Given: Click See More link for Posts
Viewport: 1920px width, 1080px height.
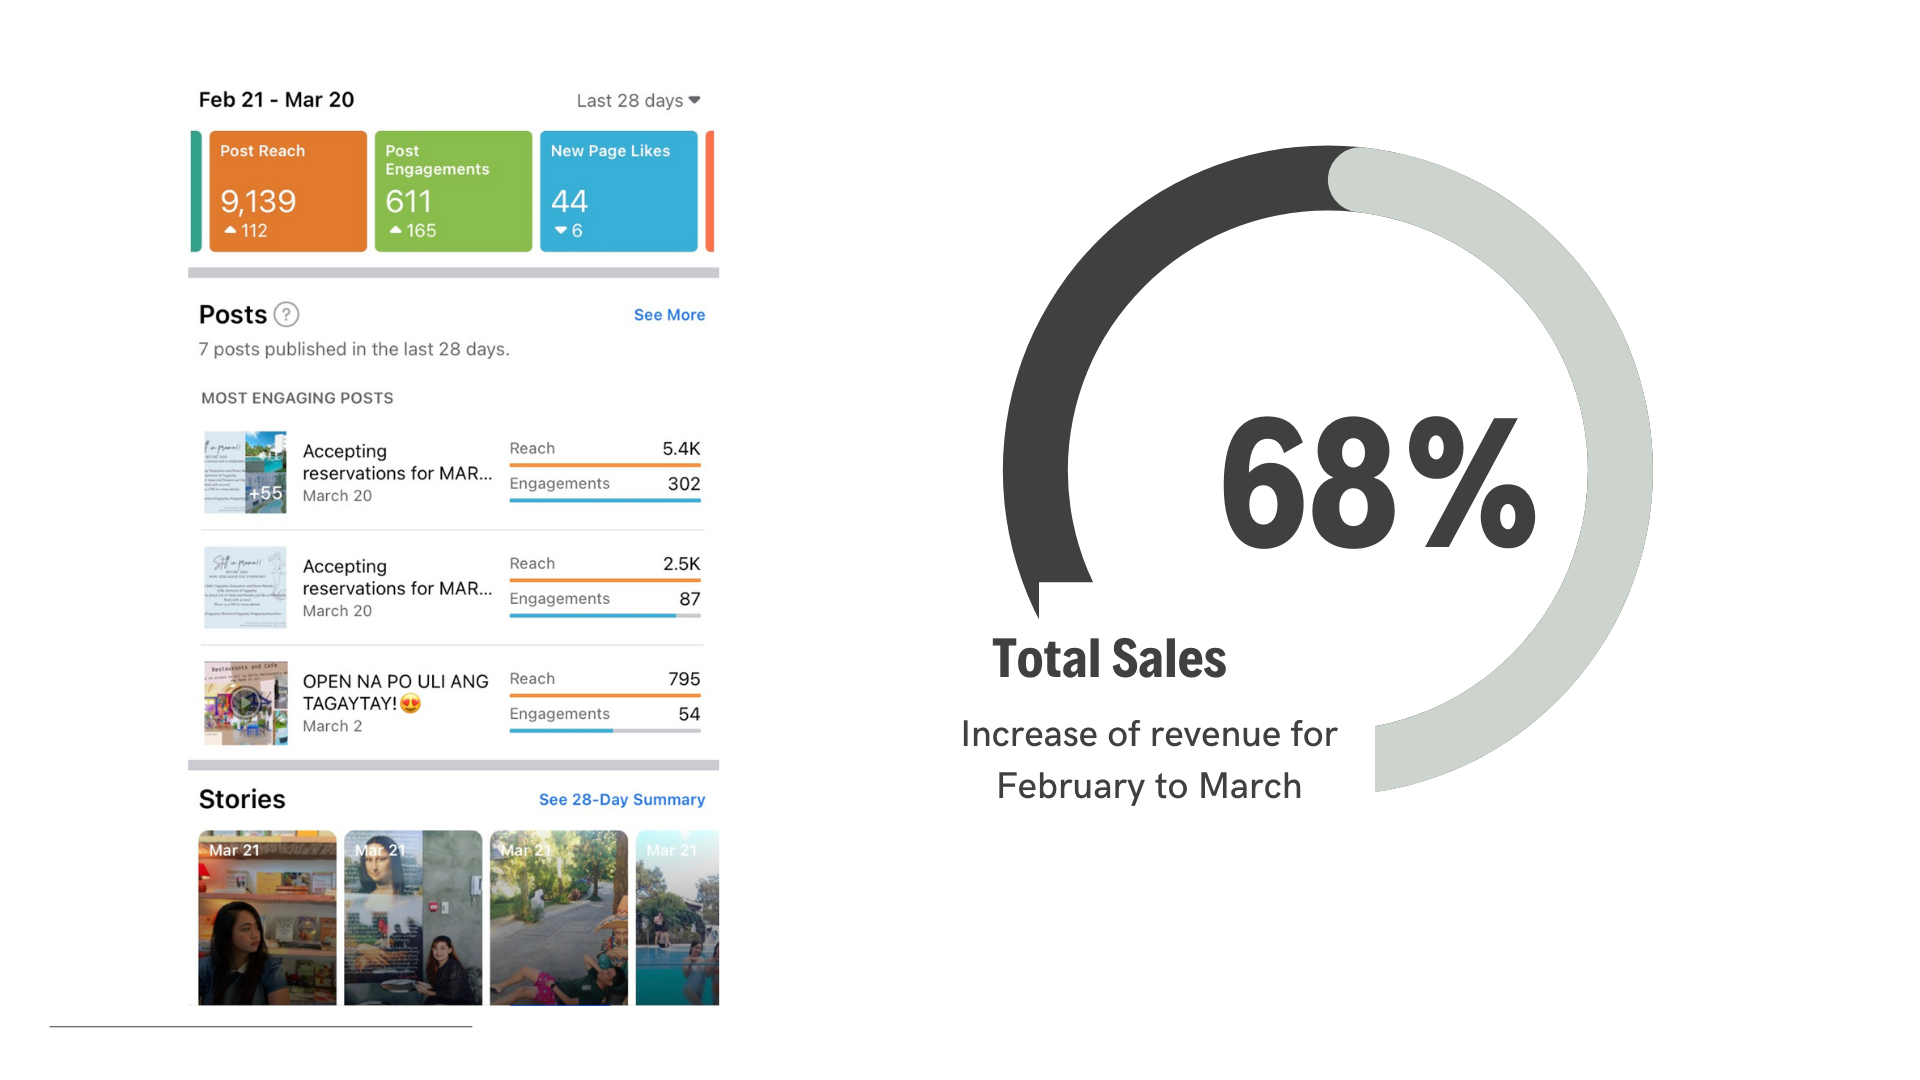Looking at the screenshot, I should point(669,315).
